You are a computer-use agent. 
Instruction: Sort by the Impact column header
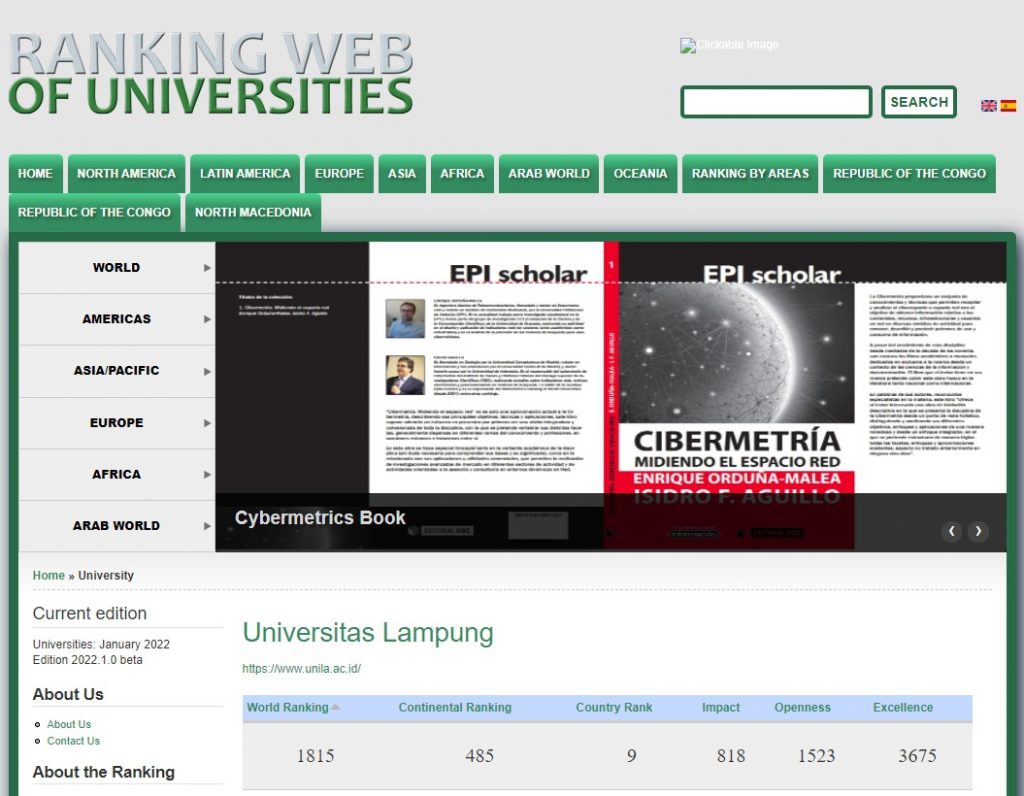point(721,708)
